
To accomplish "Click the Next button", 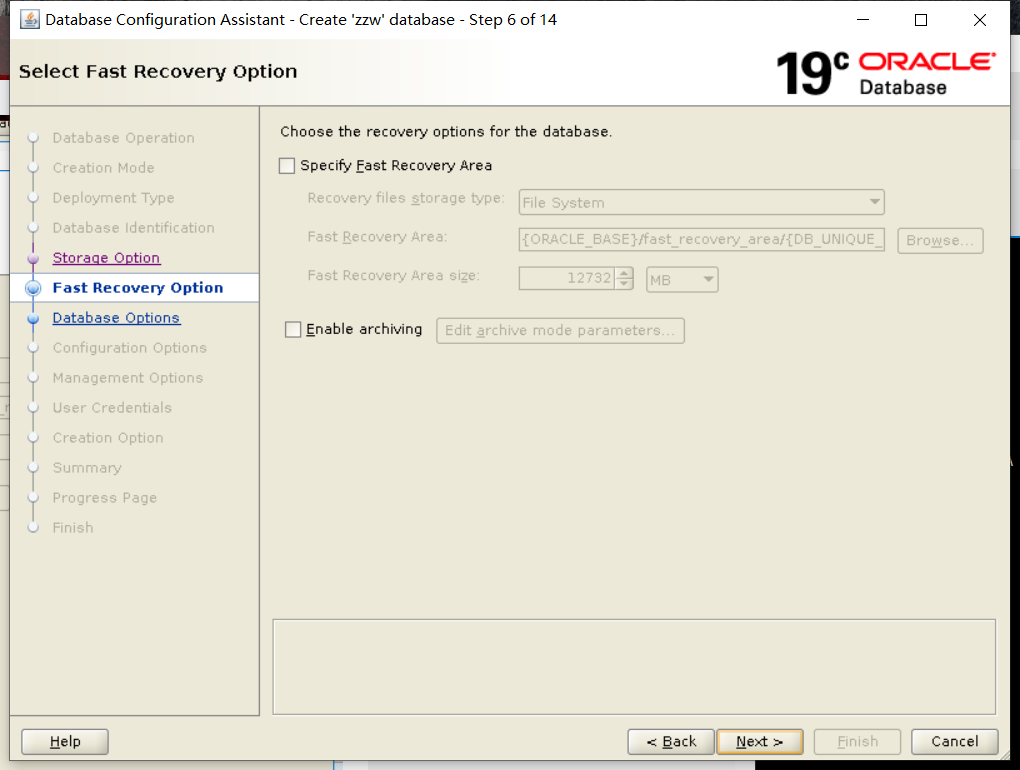I will click(x=760, y=741).
